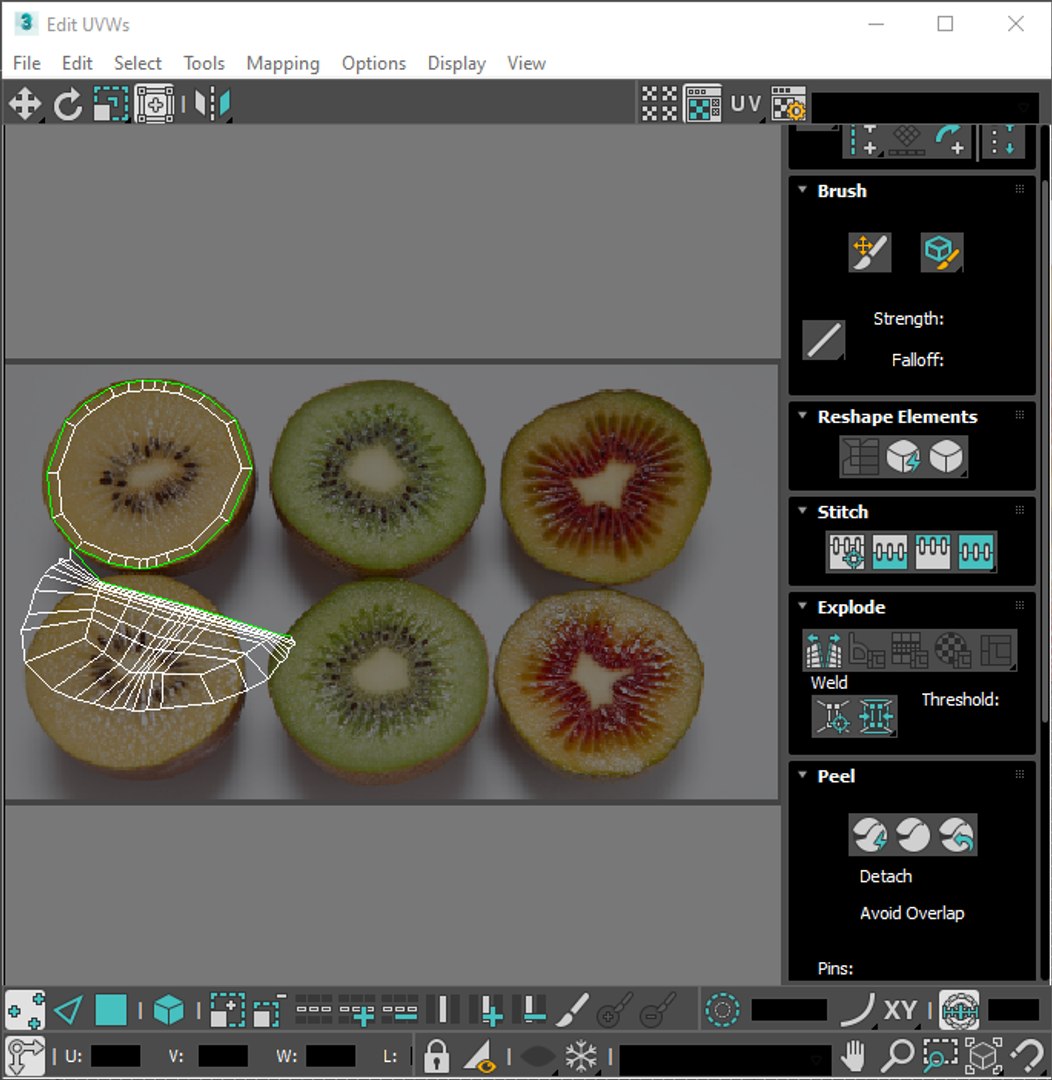The width and height of the screenshot is (1052, 1080).
Task: Click Weld Selected Subobjects icon
Action: (876, 717)
